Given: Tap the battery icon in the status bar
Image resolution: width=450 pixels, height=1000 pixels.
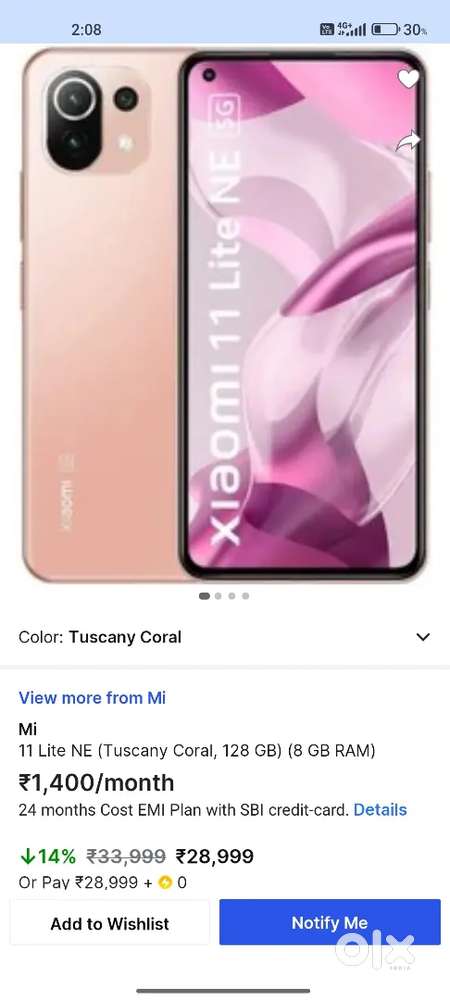Looking at the screenshot, I should tap(386, 29).
